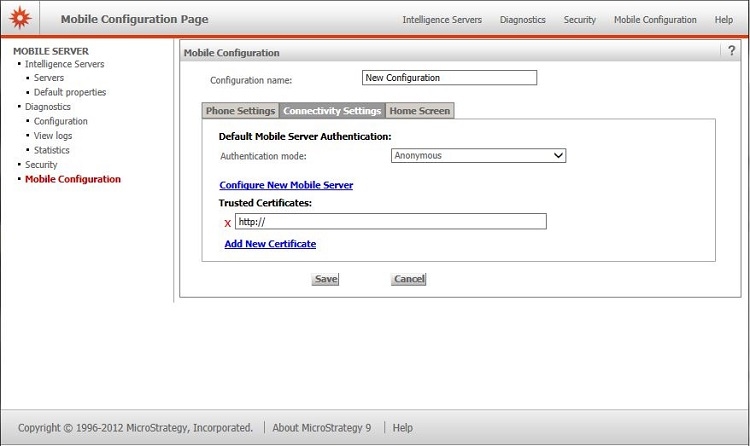Open Diagnostics in top navigation
This screenshot has height=446, width=750.
[x=522, y=20]
